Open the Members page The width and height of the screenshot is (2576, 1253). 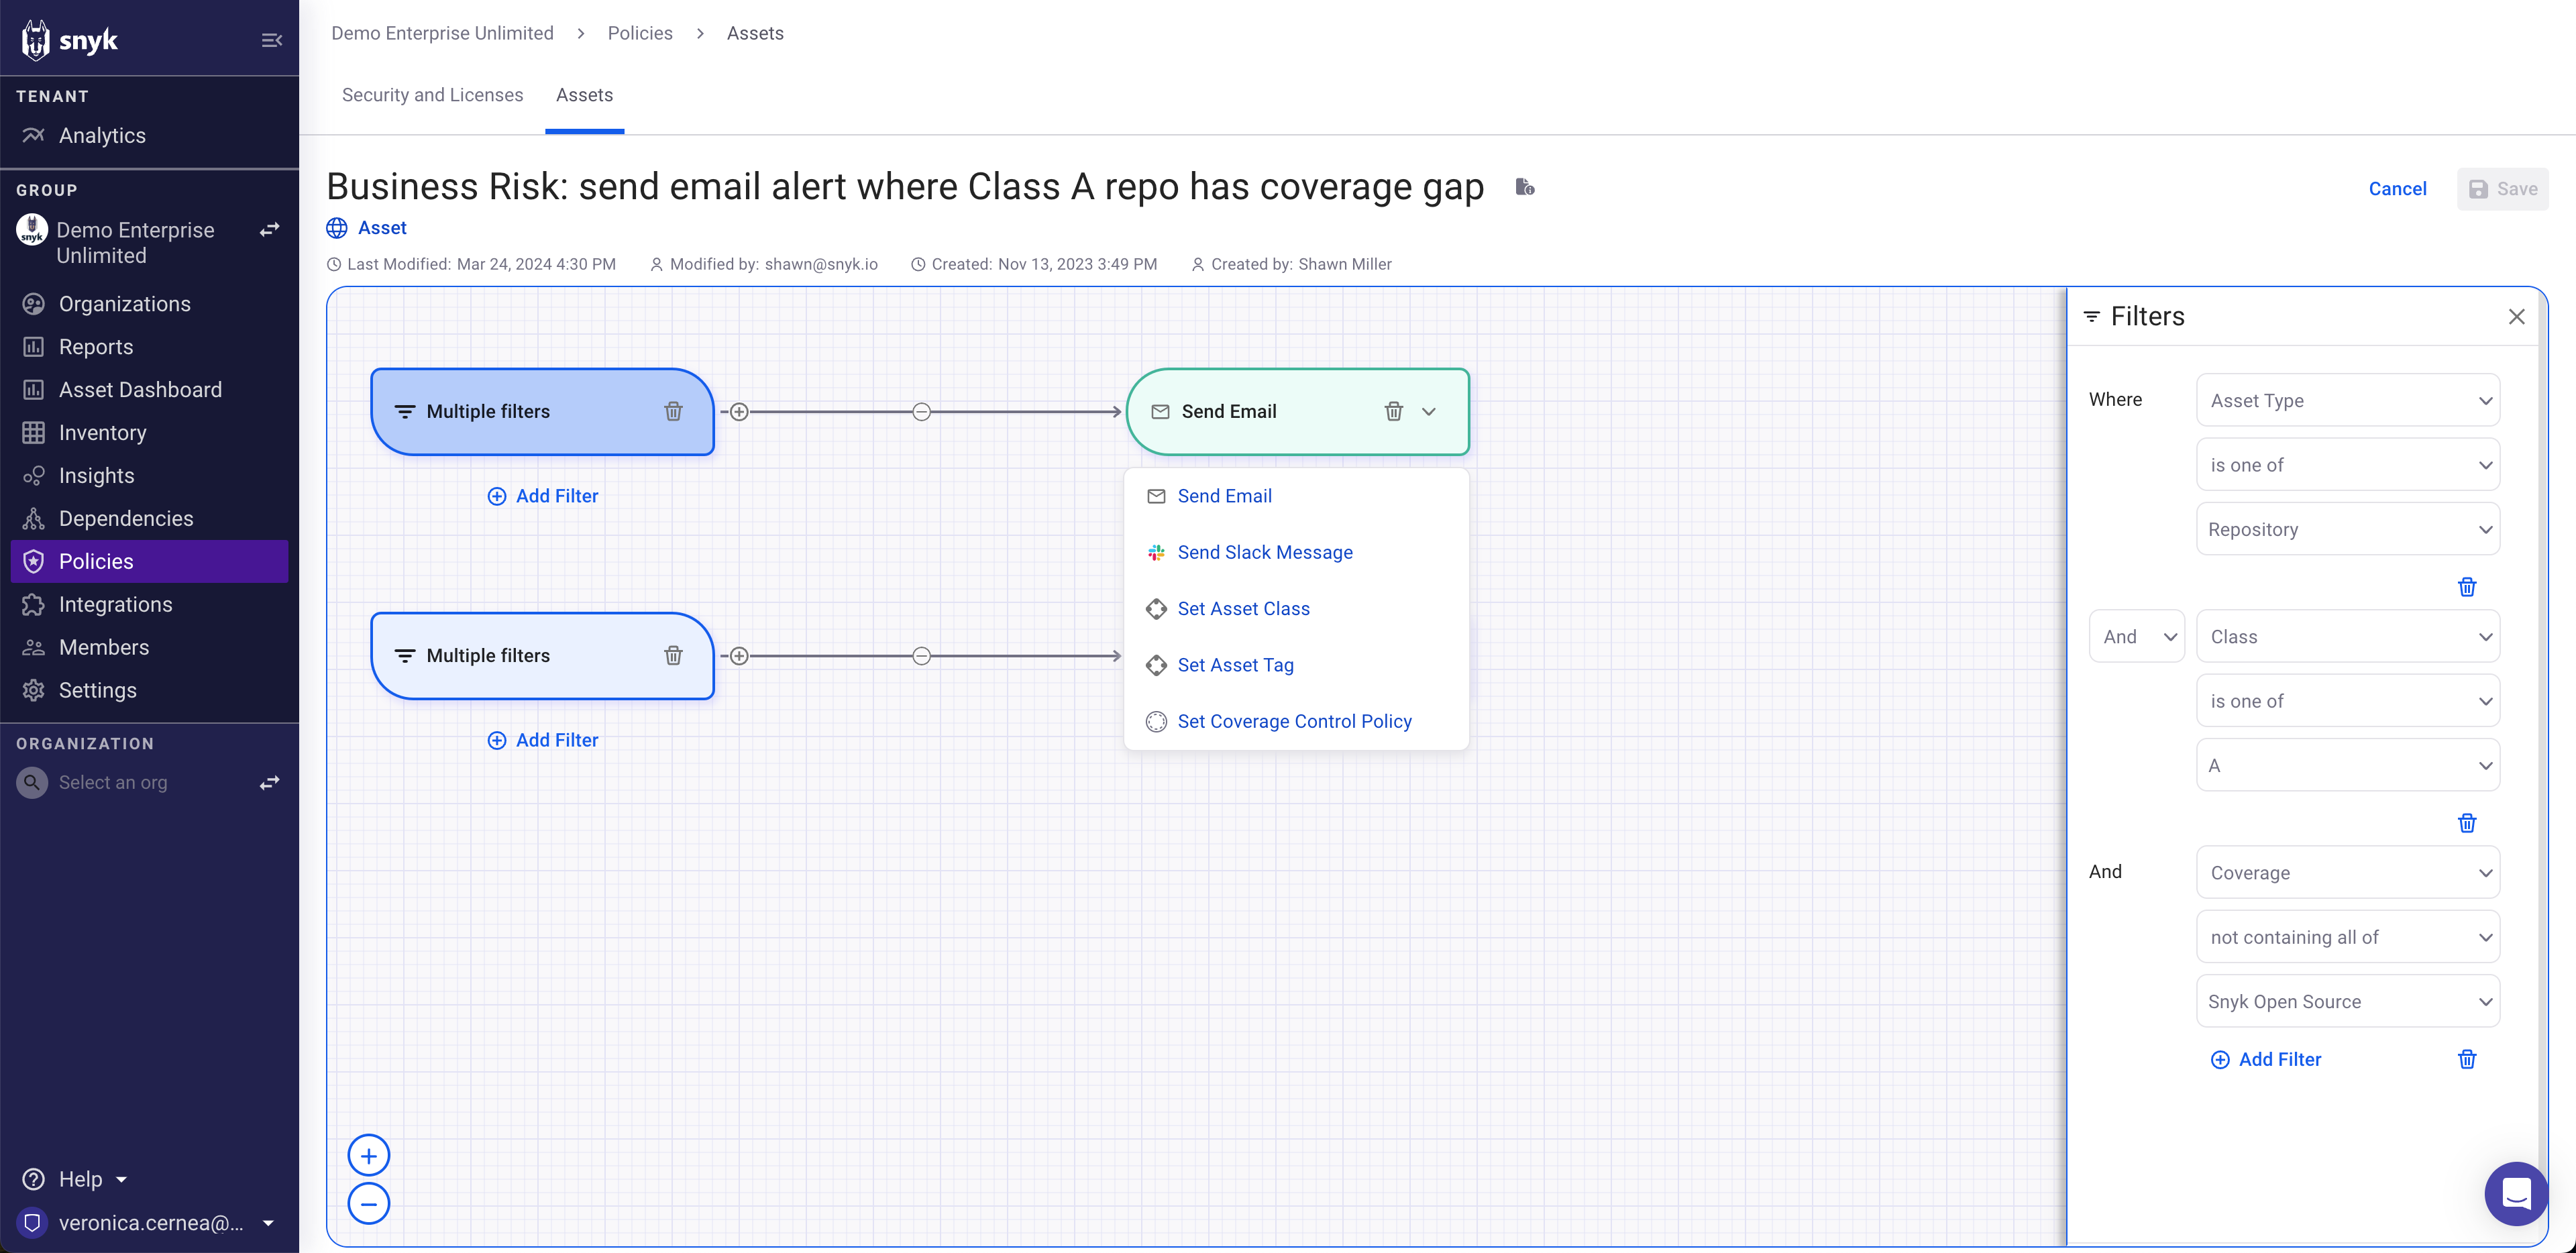(x=103, y=647)
